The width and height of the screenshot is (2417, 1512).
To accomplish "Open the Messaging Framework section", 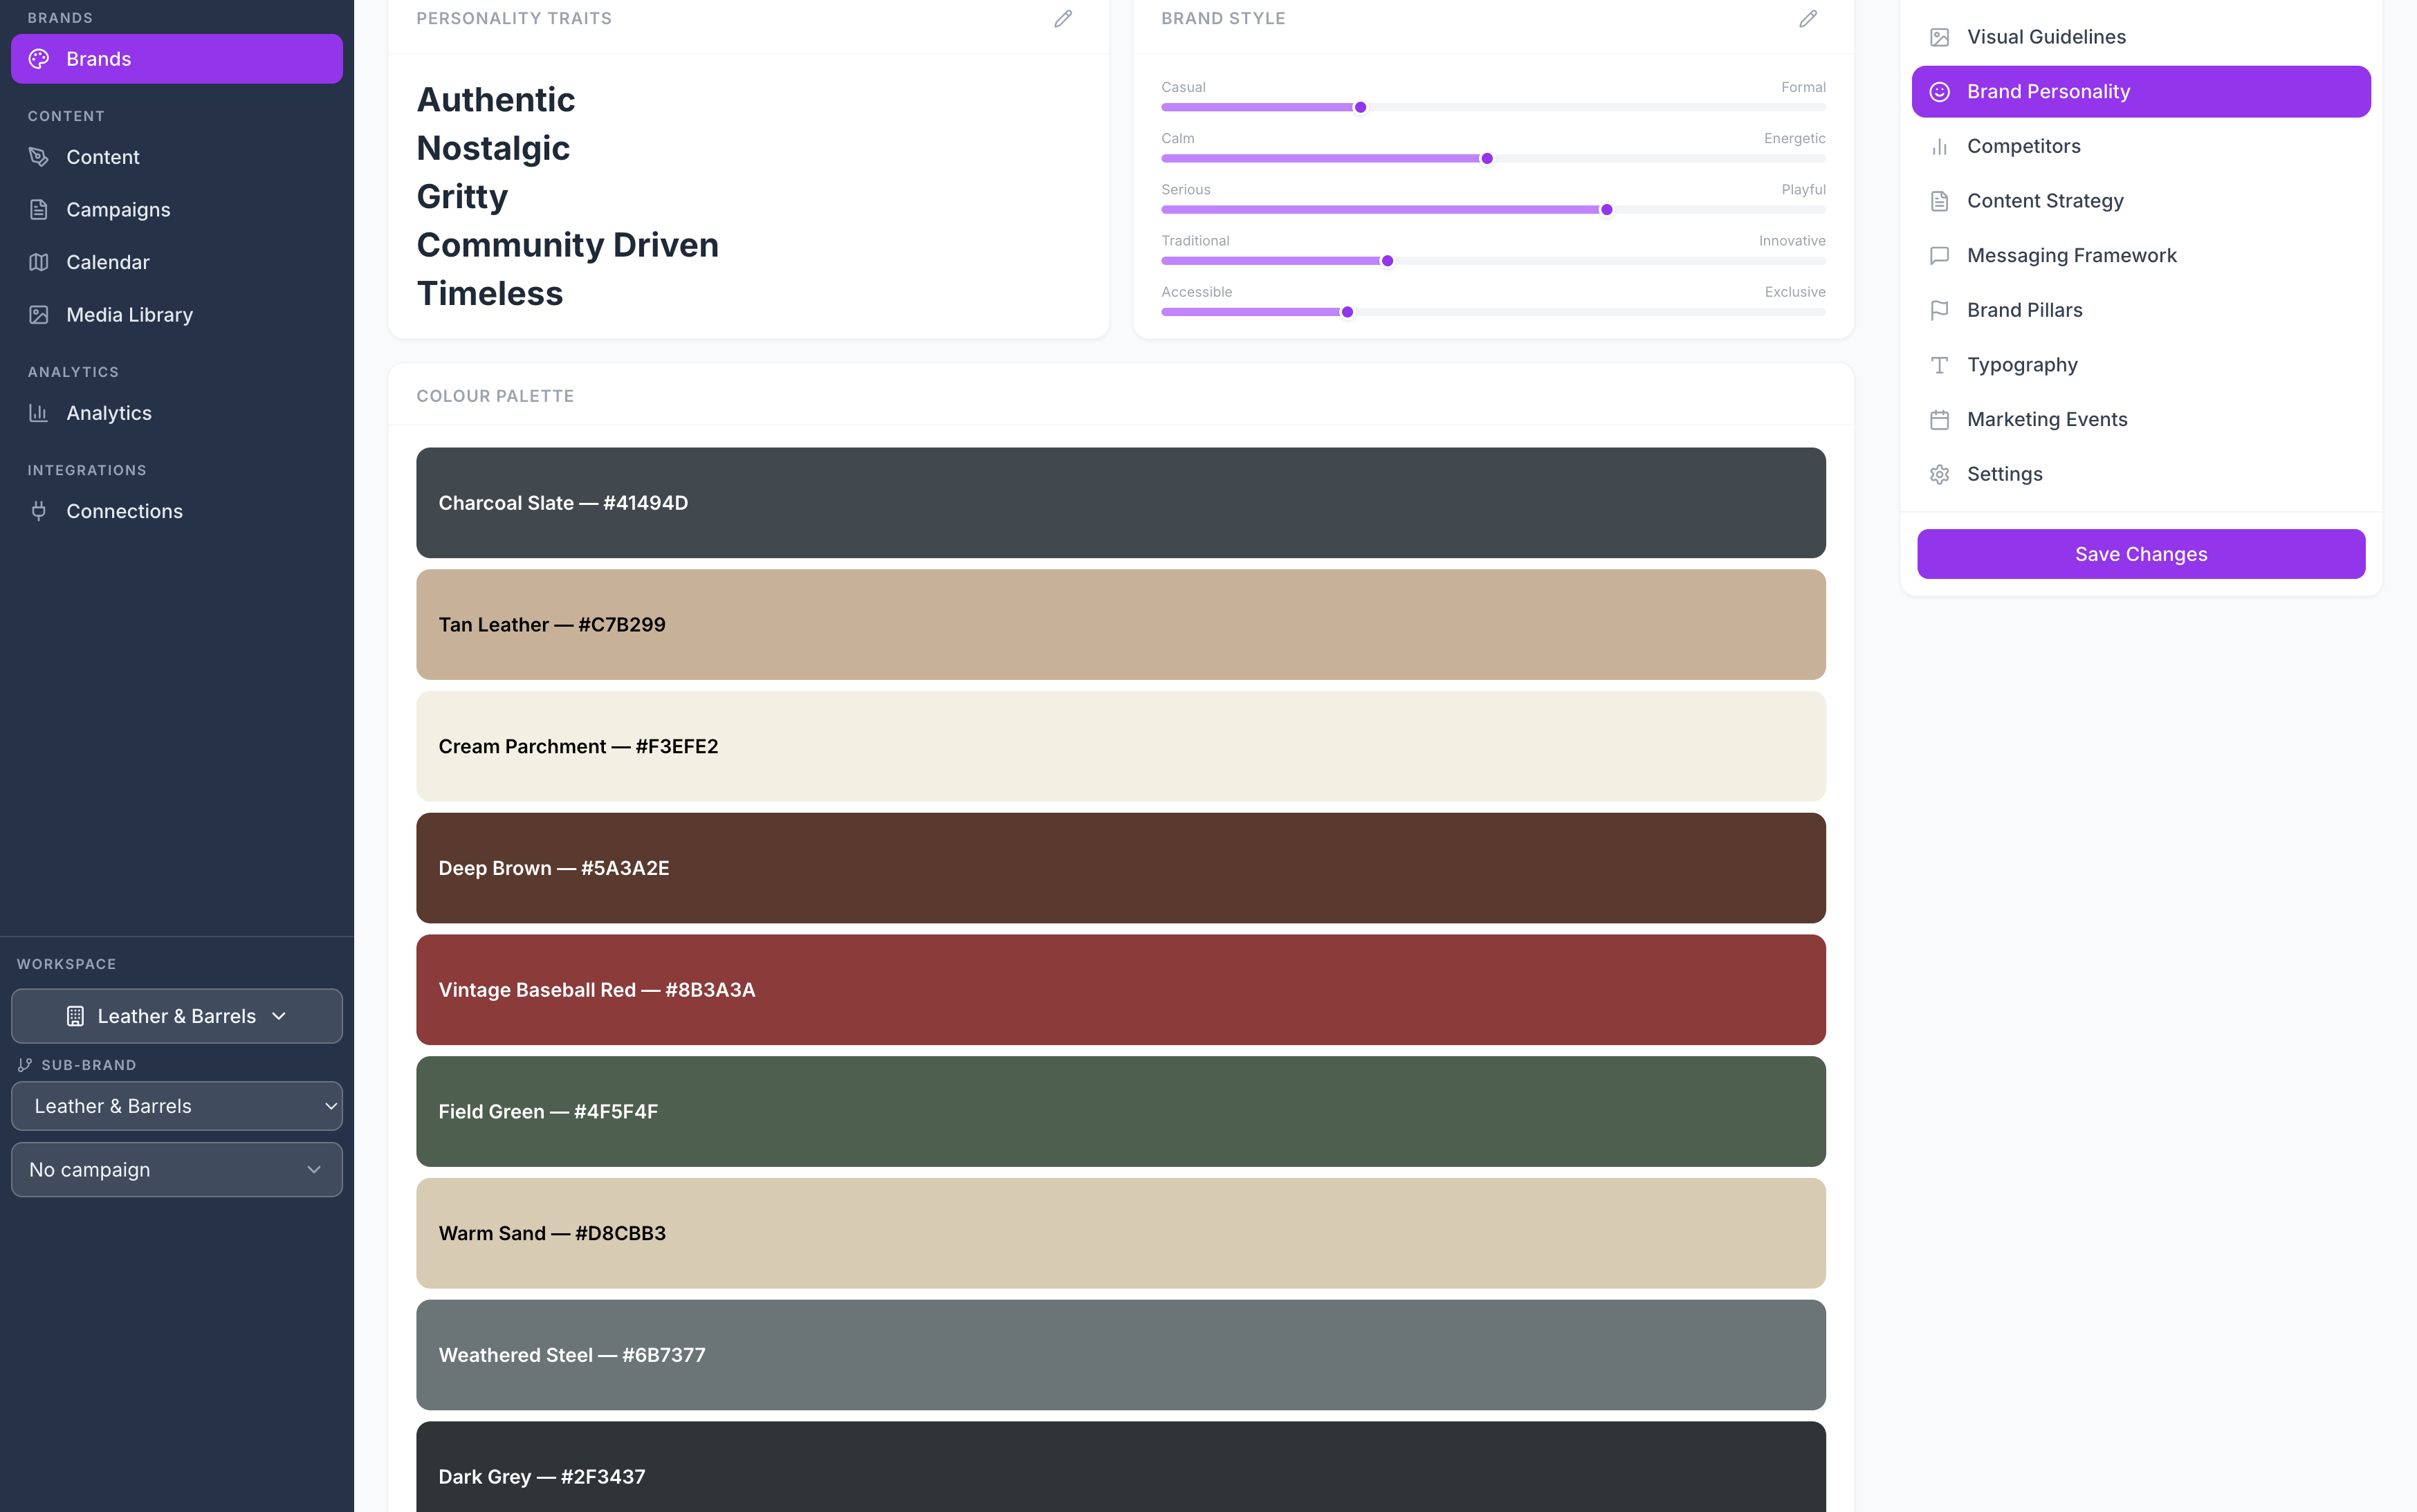I will 2071,255.
